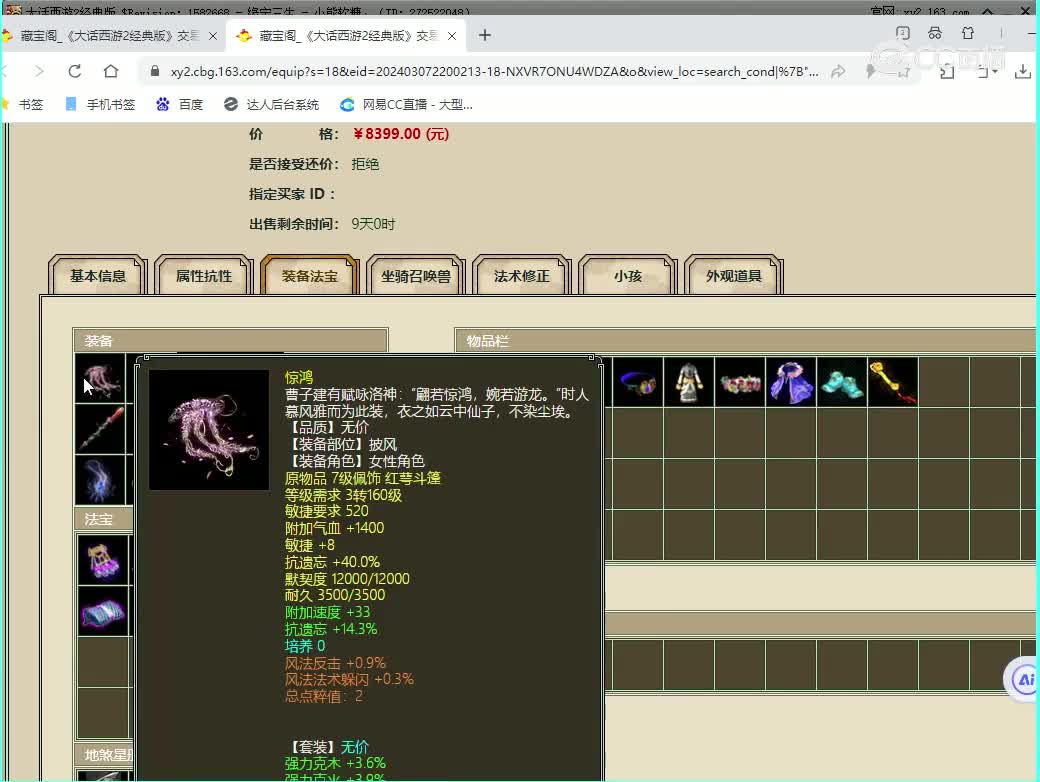Open a new browser tab
Screen dimensions: 1040x782
click(485, 35)
